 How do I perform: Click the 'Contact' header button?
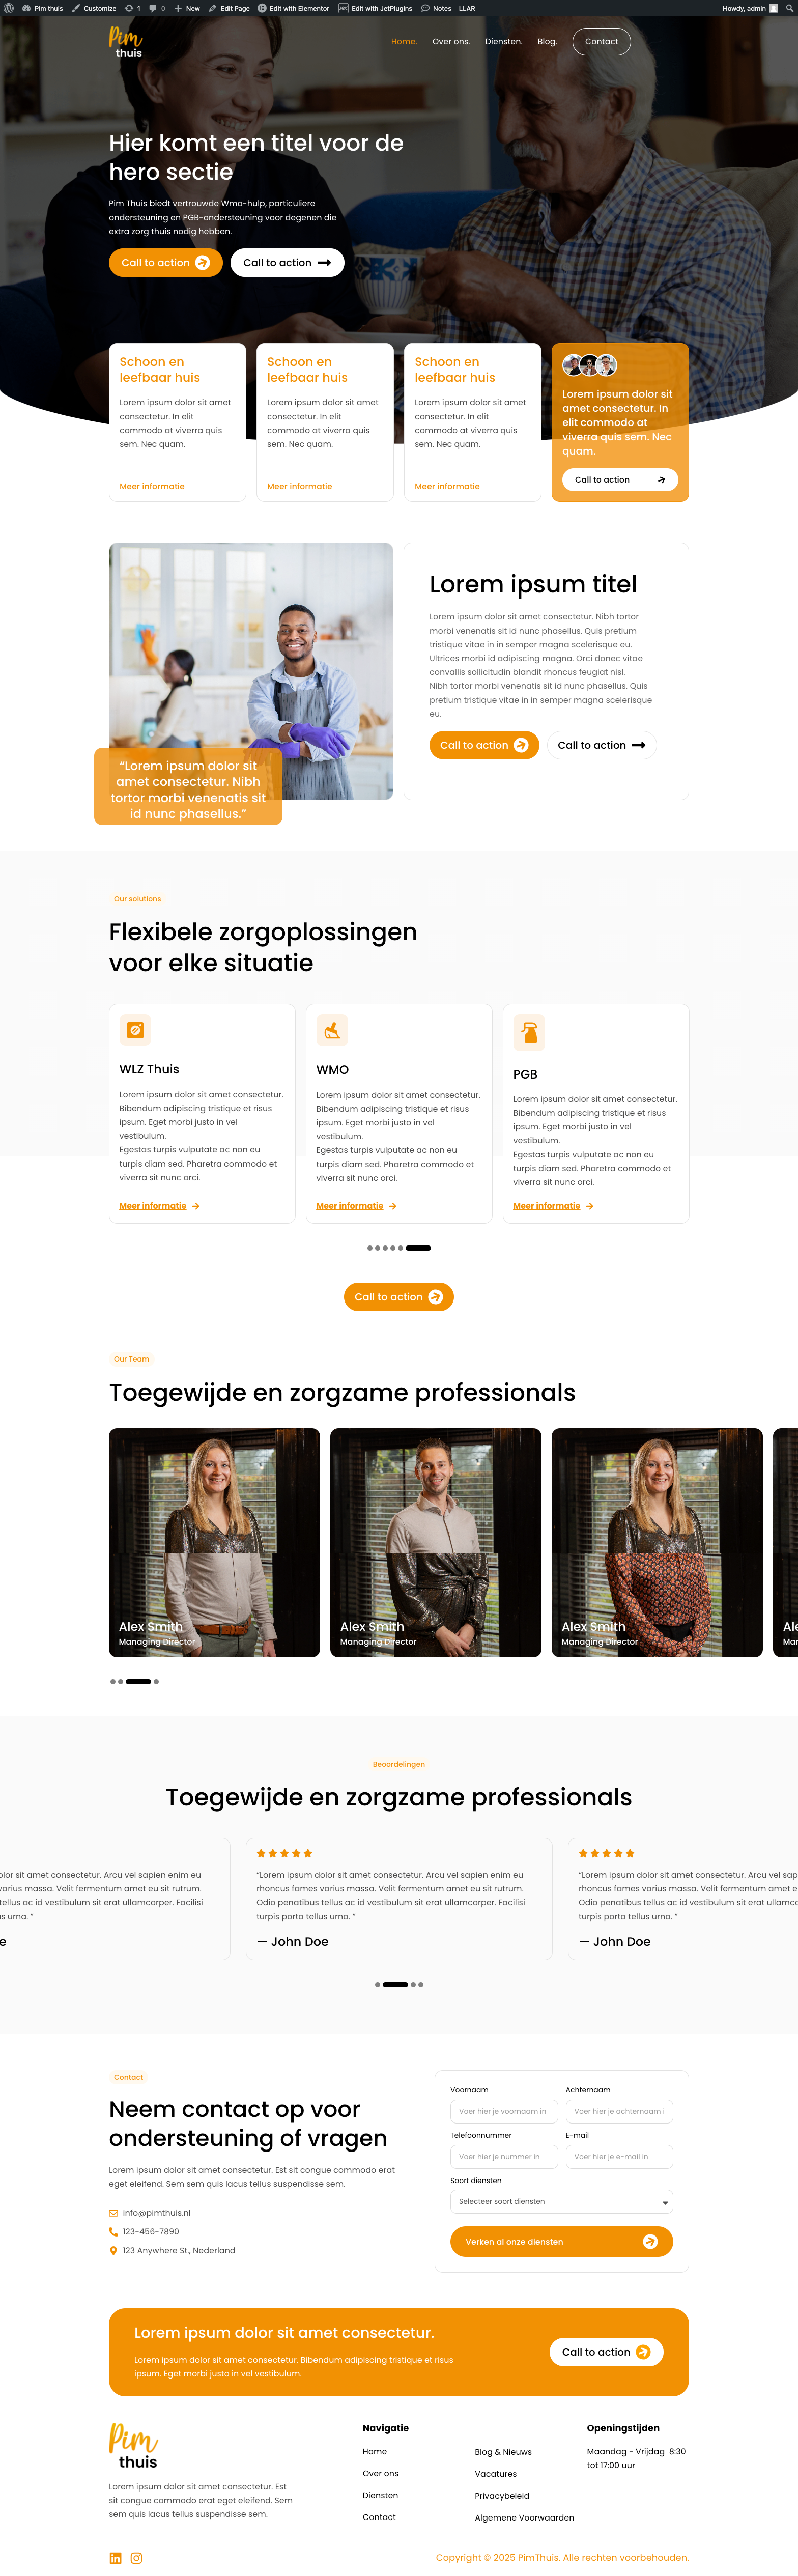pyautogui.click(x=601, y=42)
